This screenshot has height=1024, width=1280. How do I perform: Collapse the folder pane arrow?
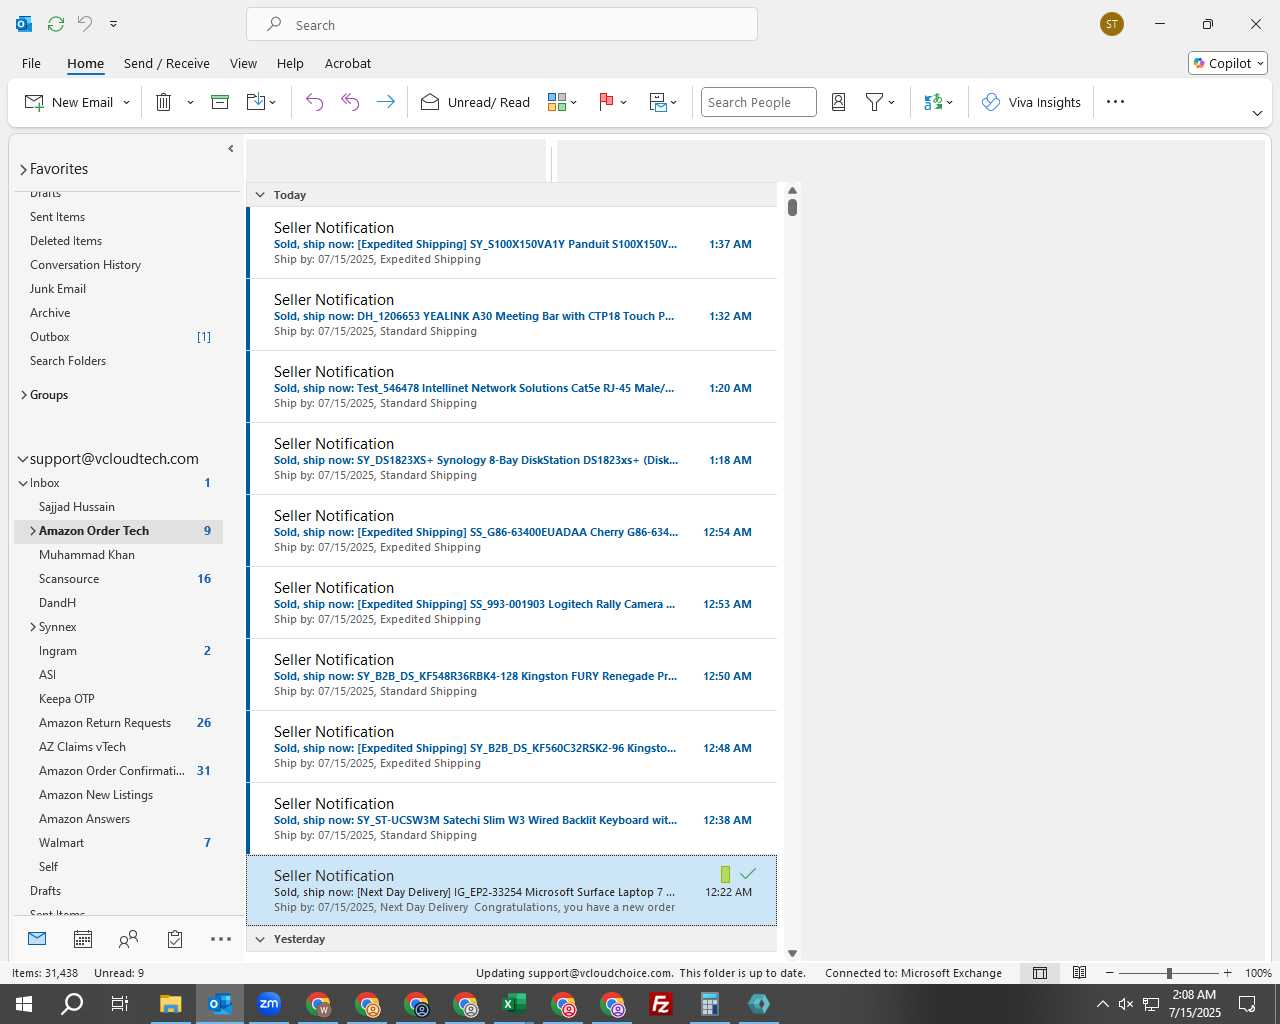tap(231, 148)
